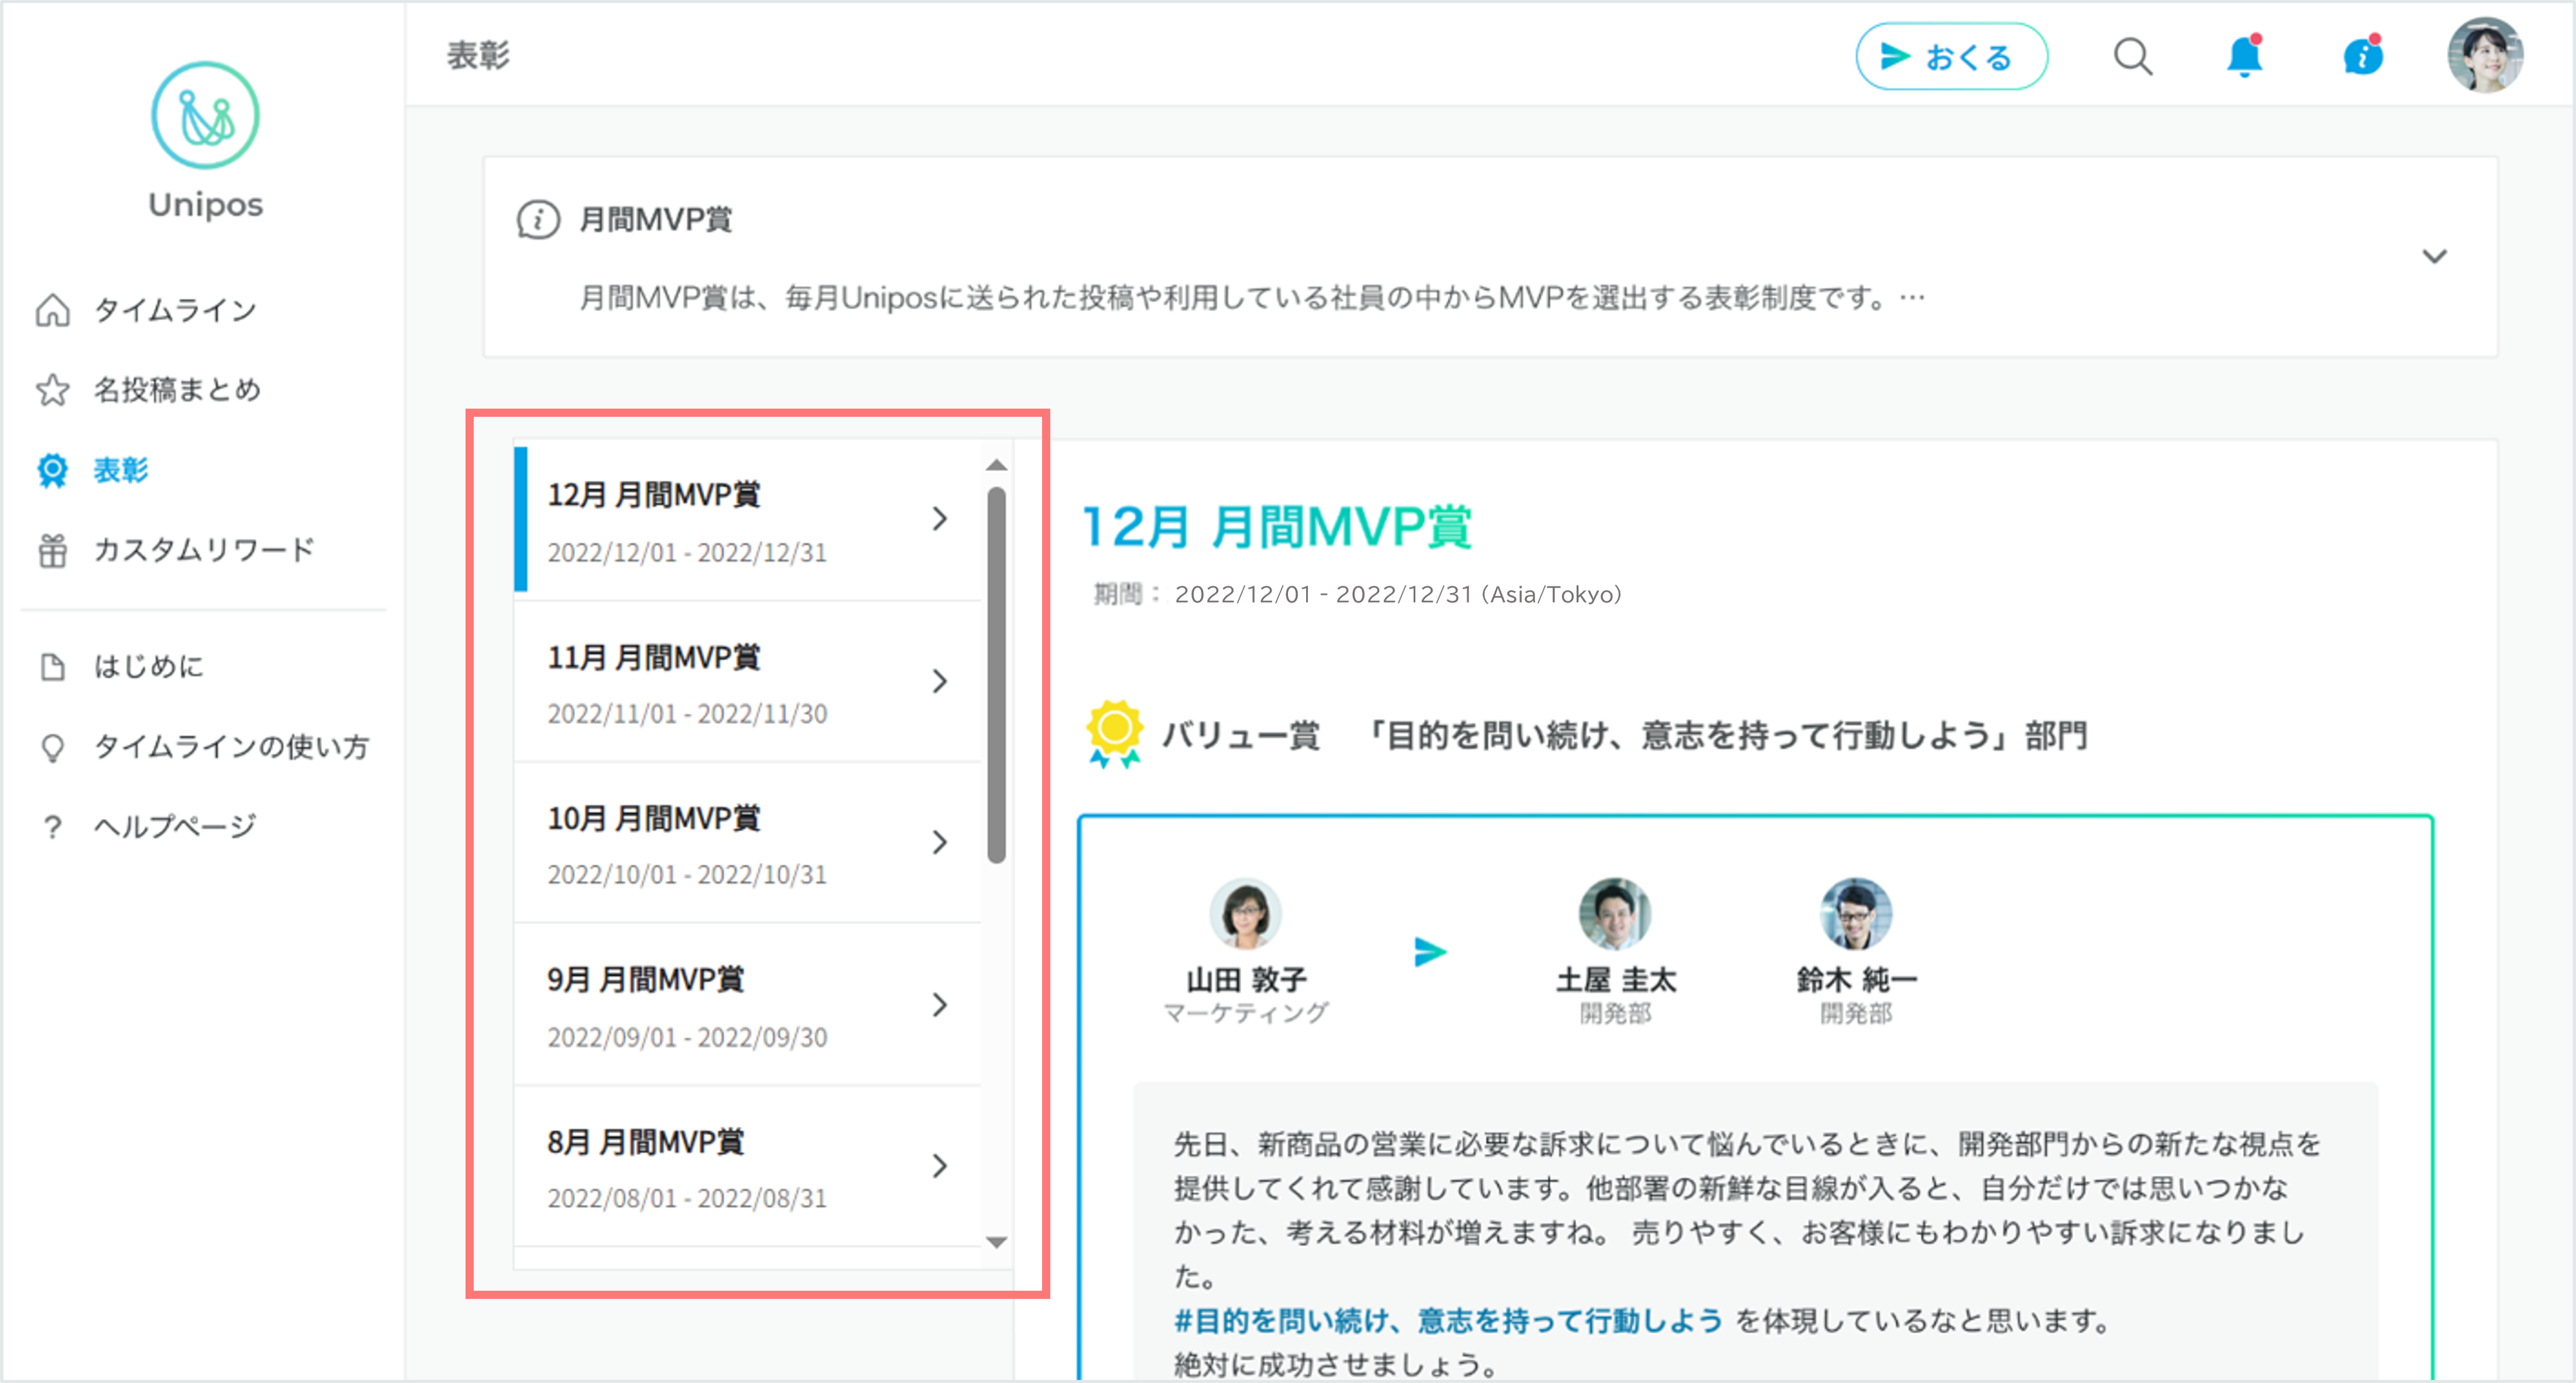Open notifications bell icon
The height and width of the screenshot is (1383, 2576).
(x=2244, y=57)
